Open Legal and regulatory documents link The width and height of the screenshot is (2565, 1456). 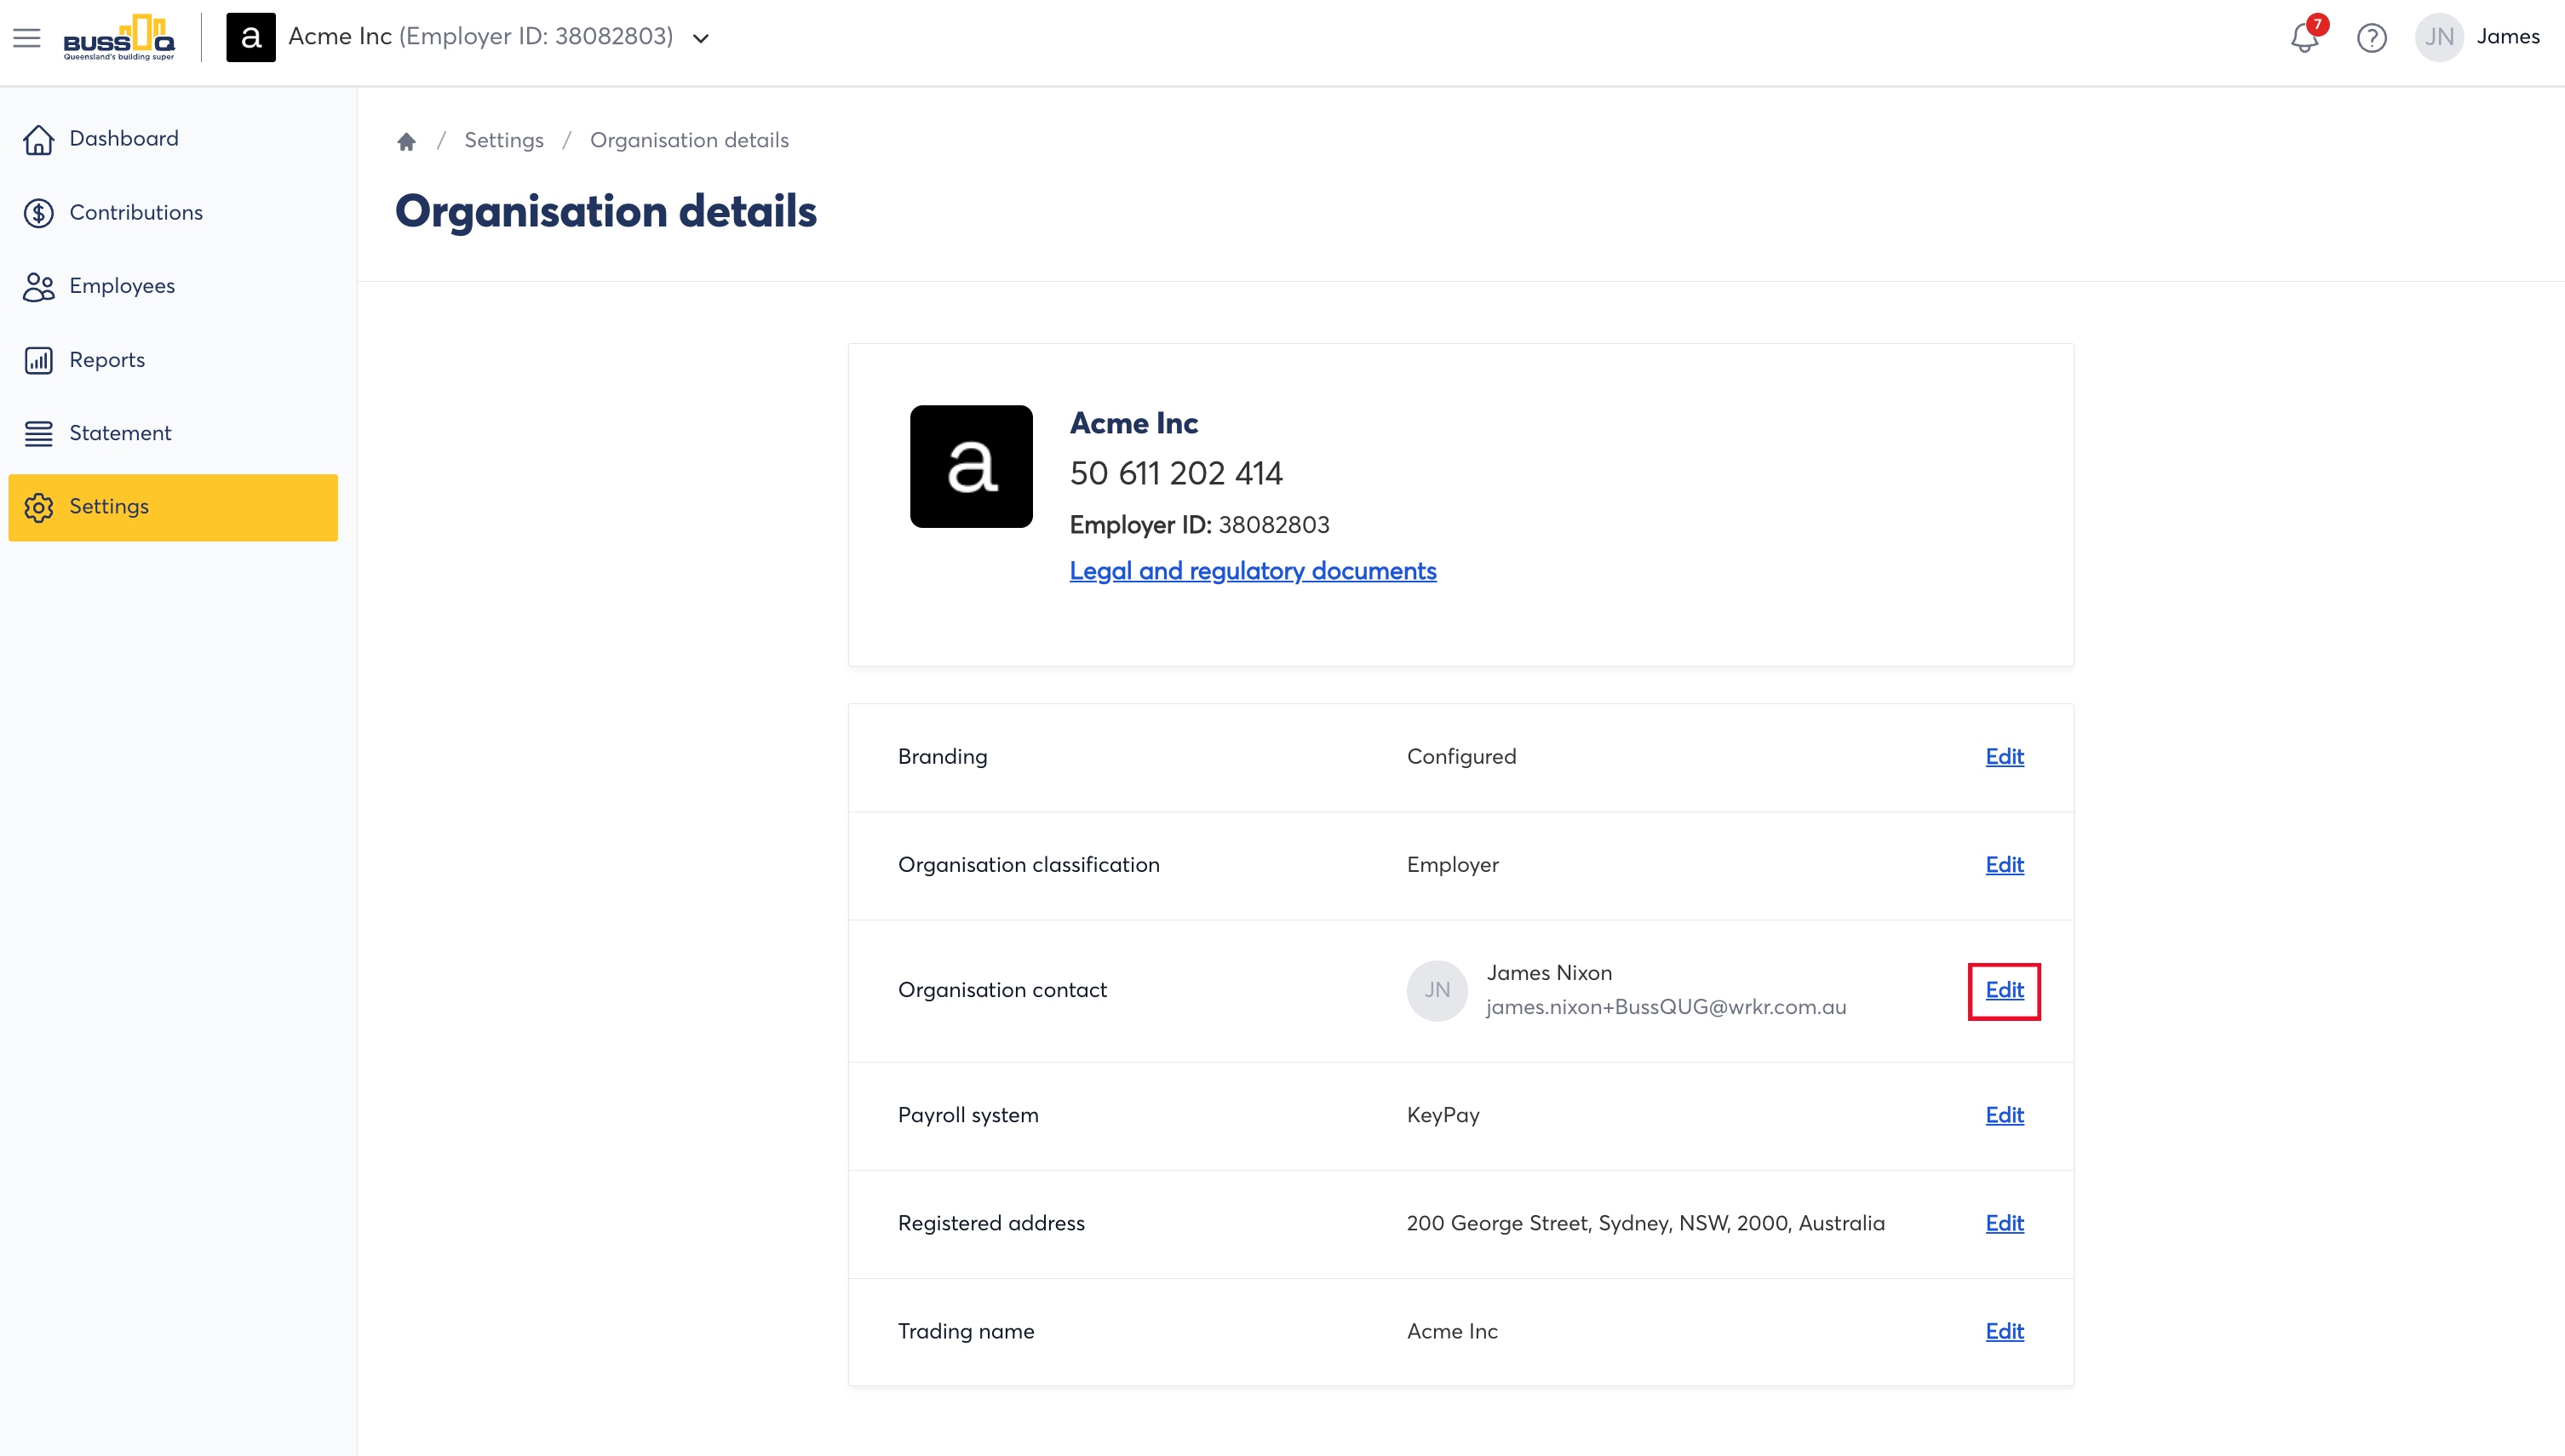pos(1253,571)
